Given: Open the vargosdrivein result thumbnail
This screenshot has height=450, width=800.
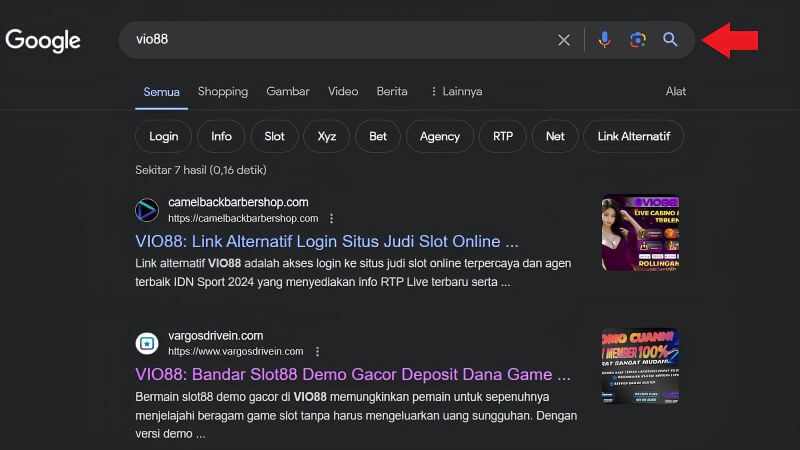Looking at the screenshot, I should coord(640,366).
